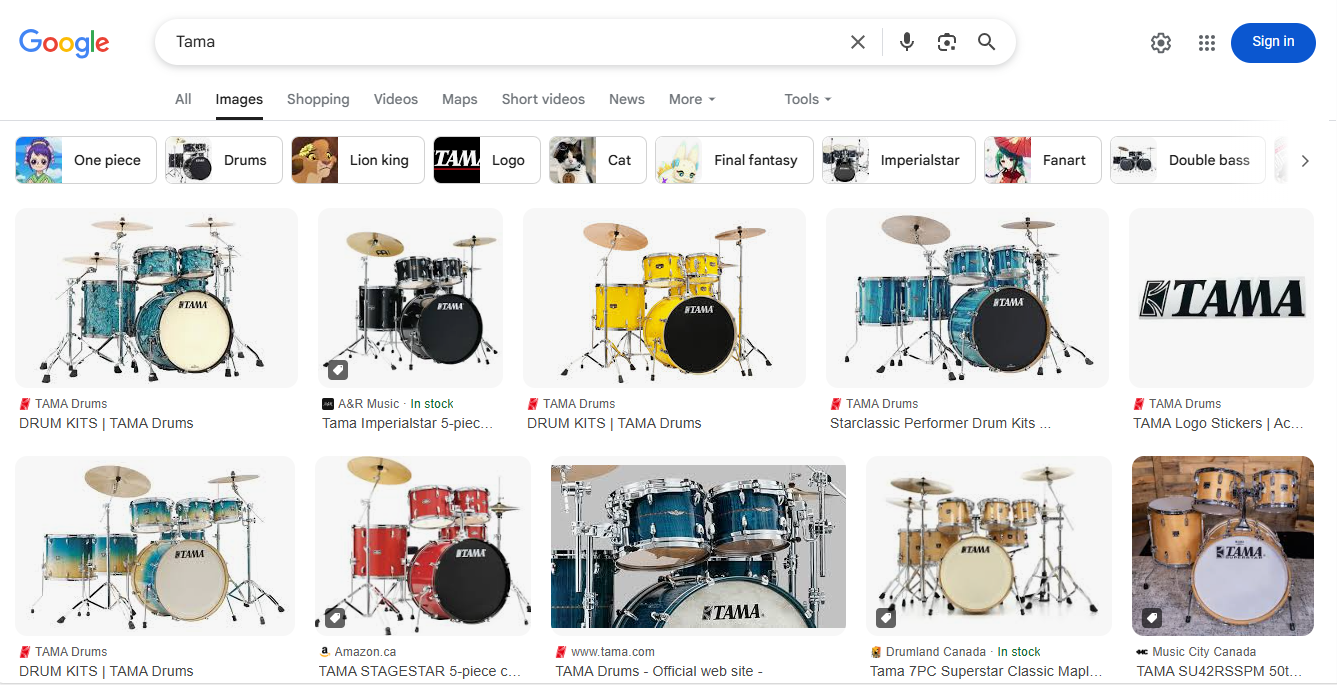Image resolution: width=1337 pixels, height=685 pixels.
Task: Open the Starclassic Performer Drum Kits link
Action: (x=941, y=423)
